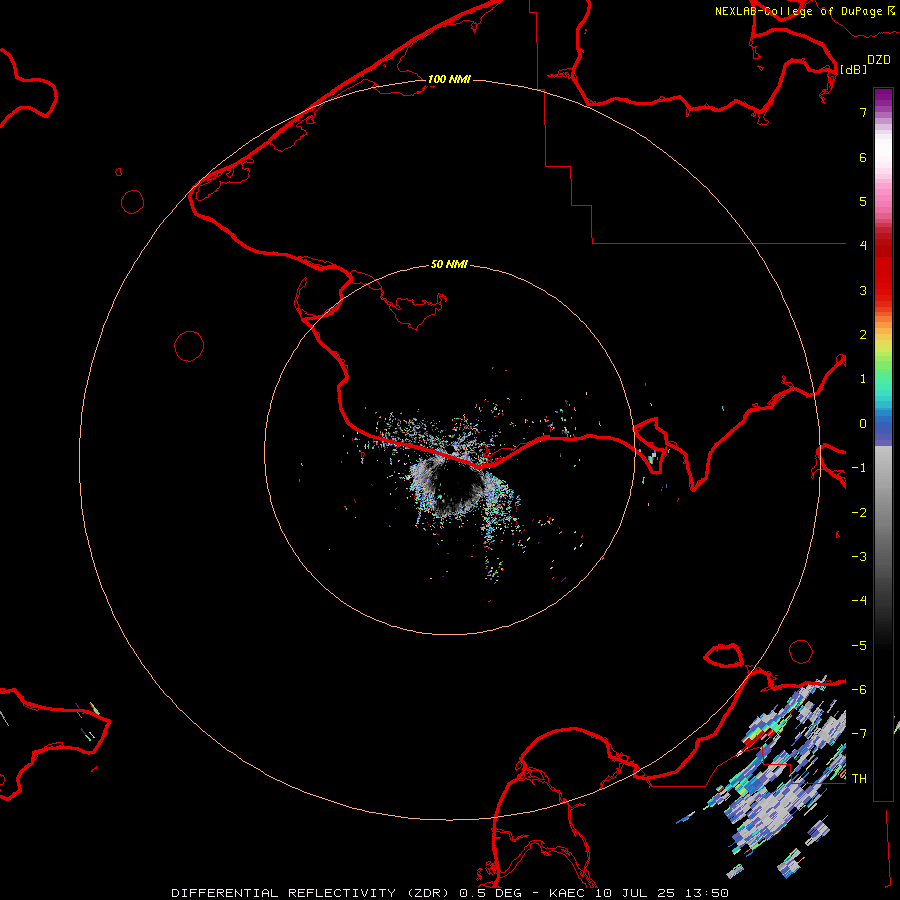The width and height of the screenshot is (900, 900).
Task: Click the legend value 4
Action: pyautogui.click(x=863, y=246)
